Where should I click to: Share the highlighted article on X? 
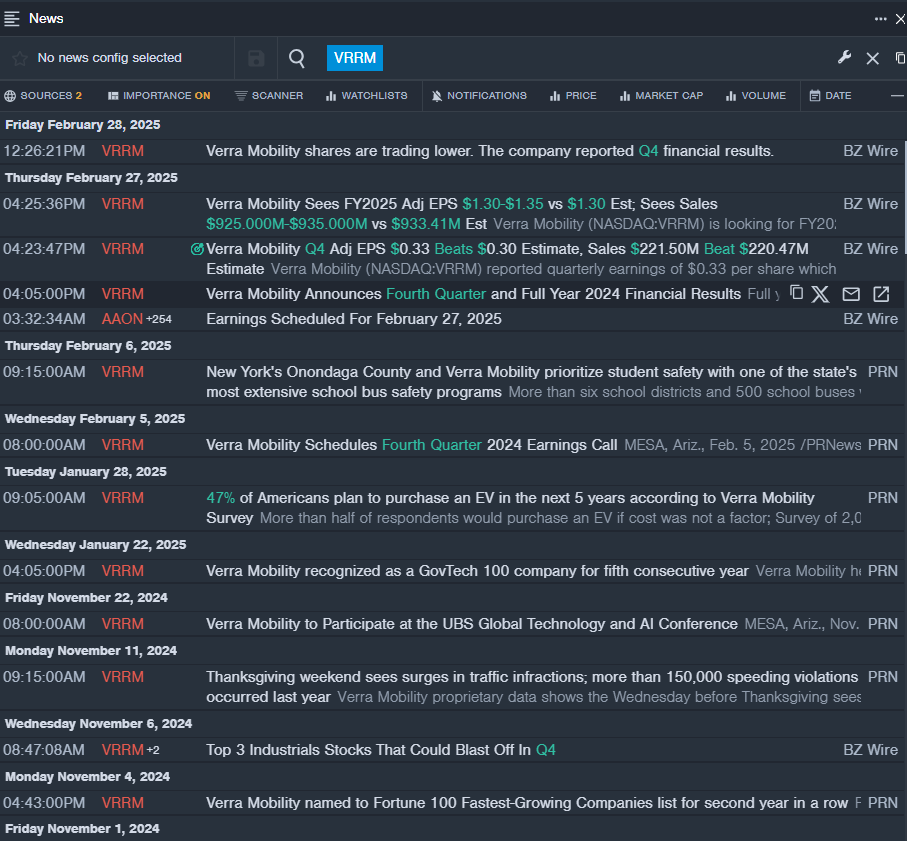click(x=820, y=293)
